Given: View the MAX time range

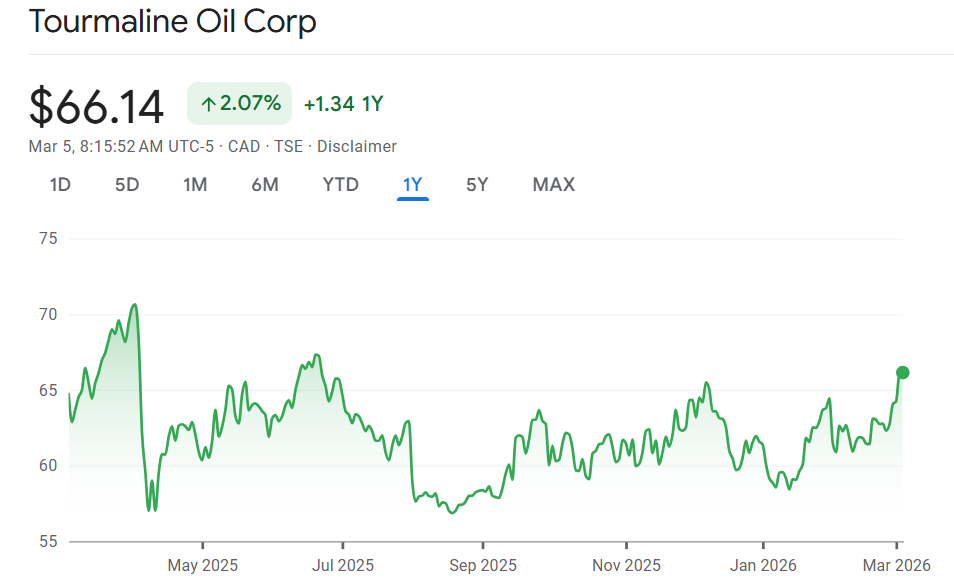Looking at the screenshot, I should point(553,185).
